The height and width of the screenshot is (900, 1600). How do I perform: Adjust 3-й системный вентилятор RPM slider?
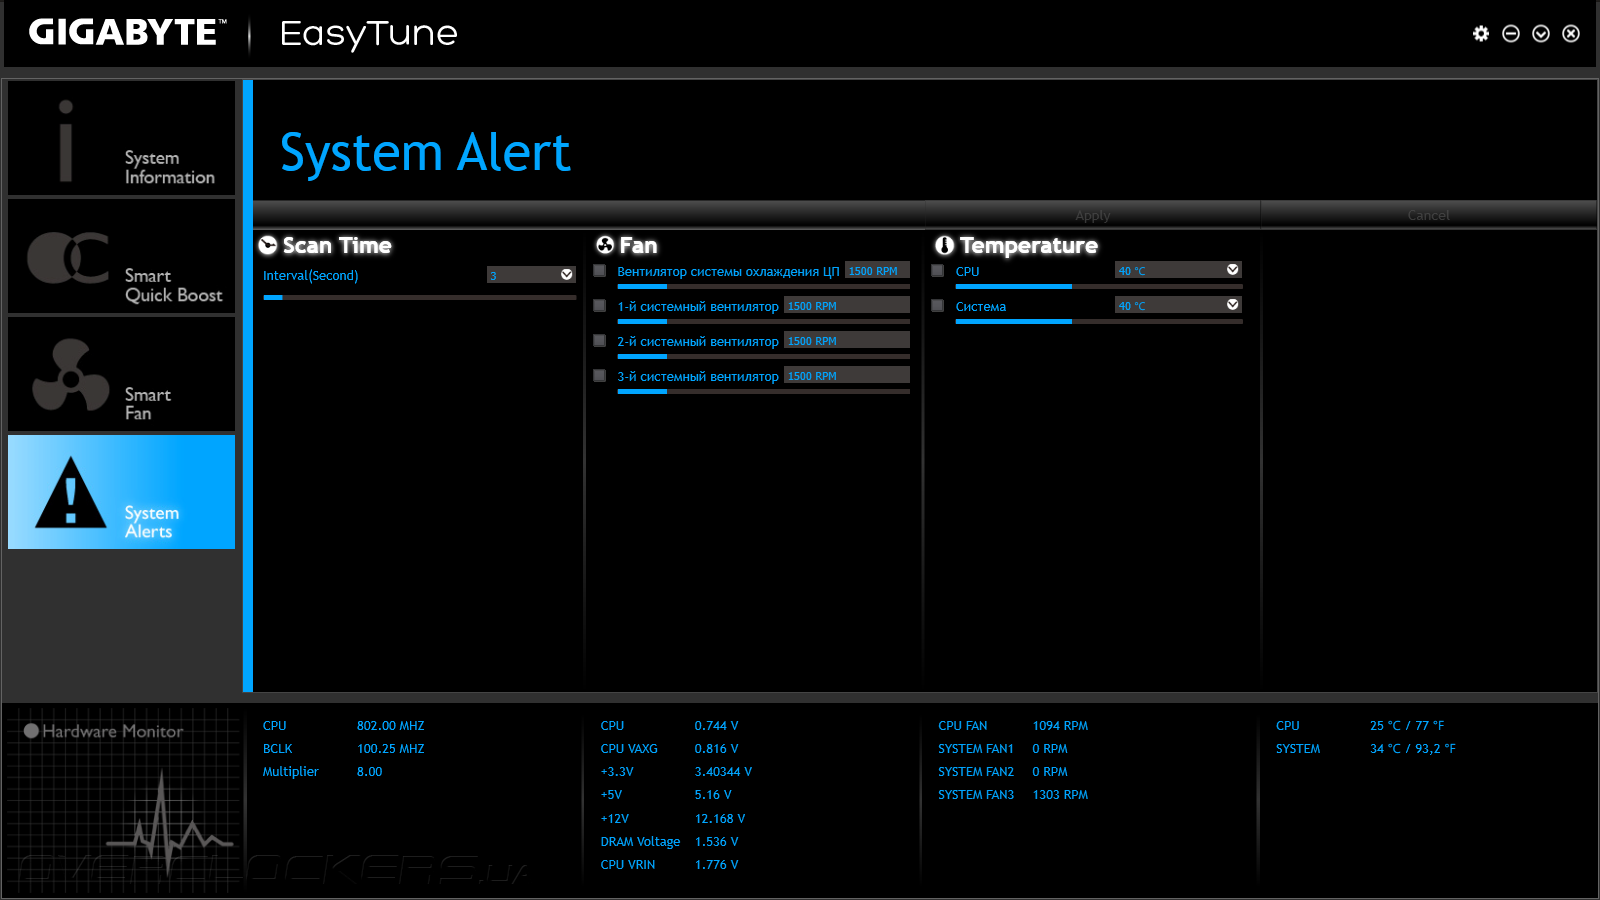764,392
